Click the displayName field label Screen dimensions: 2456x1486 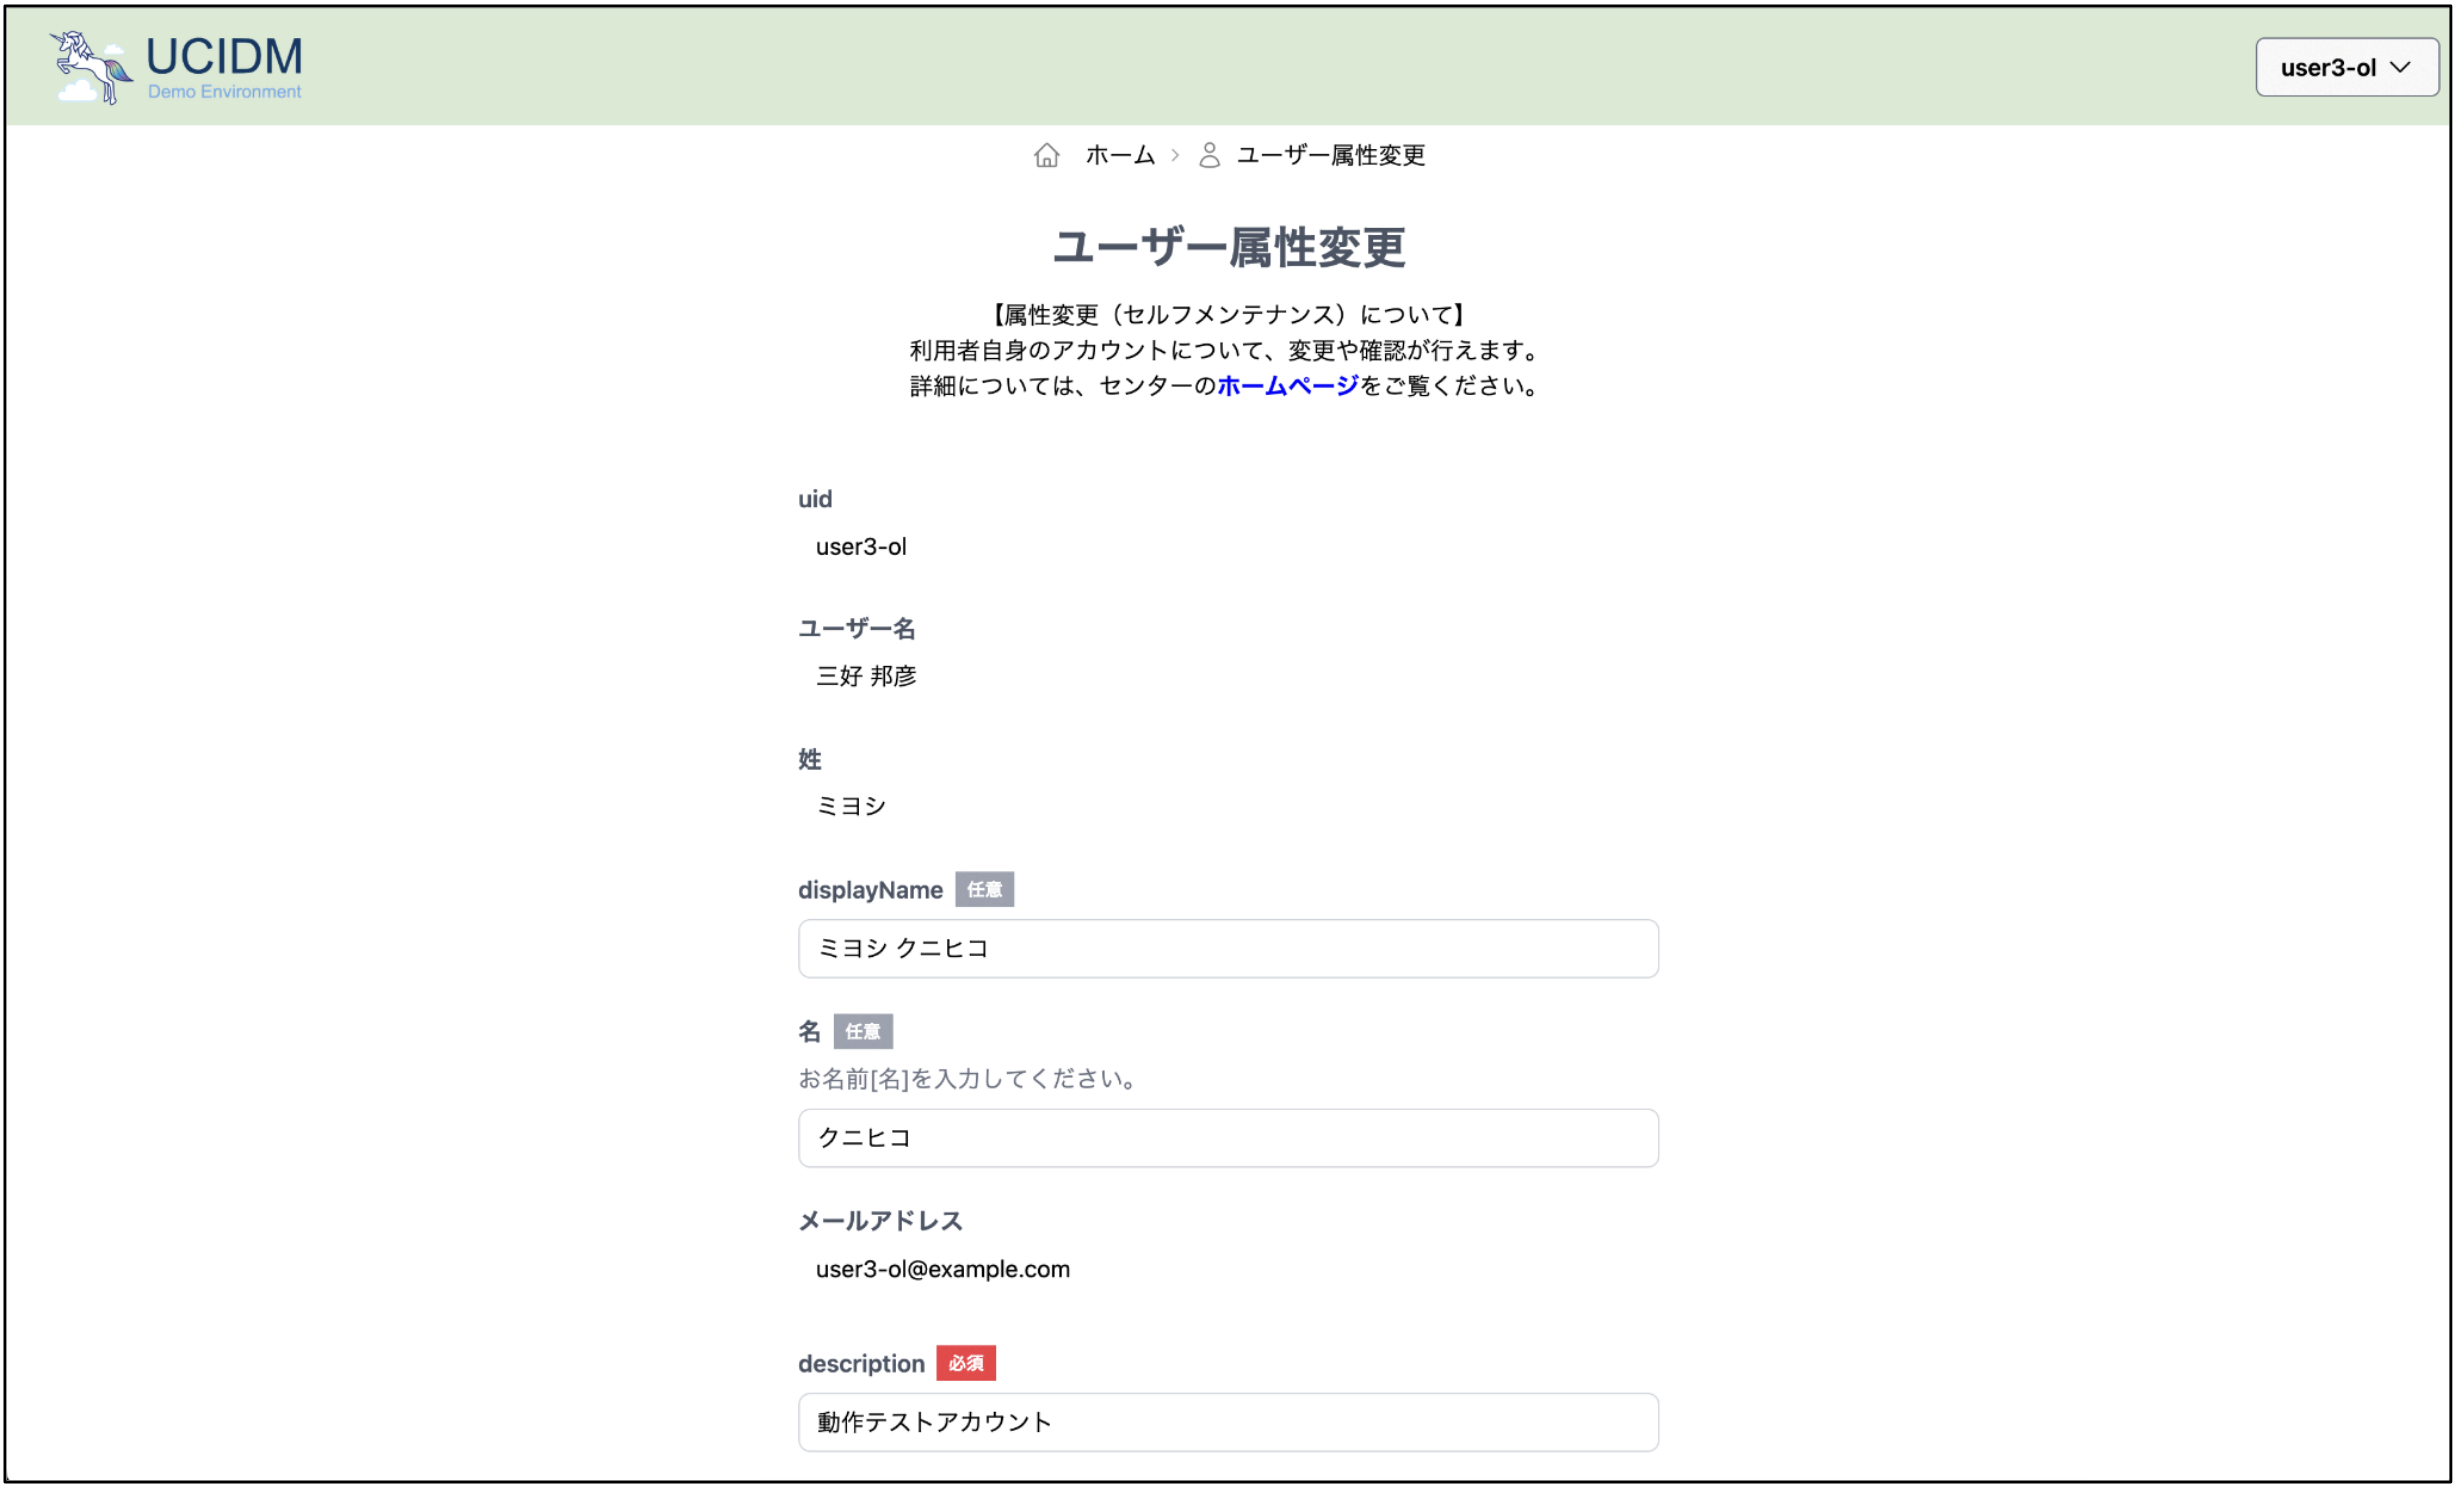870,890
